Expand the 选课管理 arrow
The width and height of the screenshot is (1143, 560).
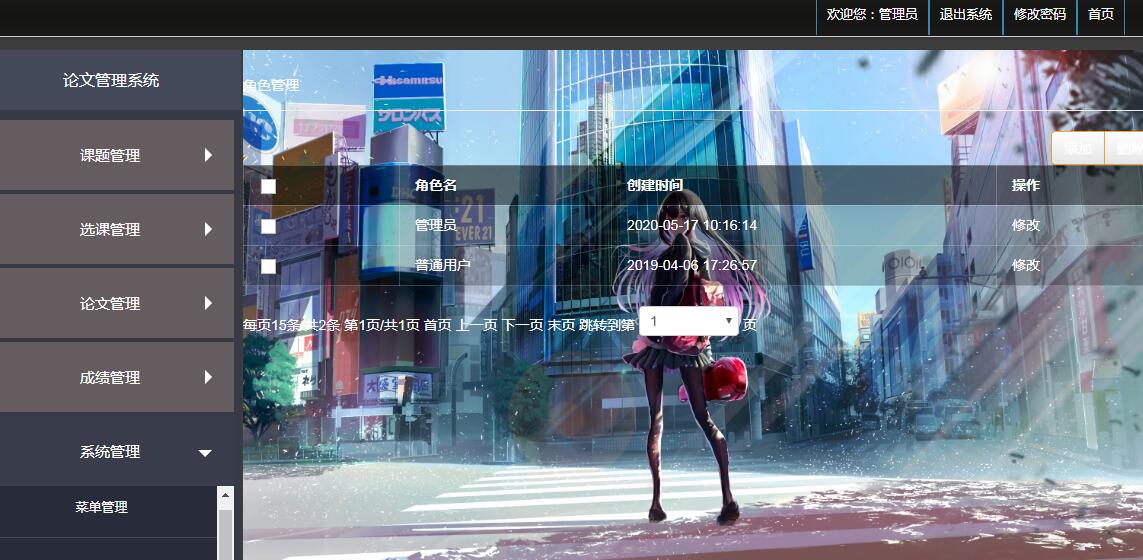(208, 229)
